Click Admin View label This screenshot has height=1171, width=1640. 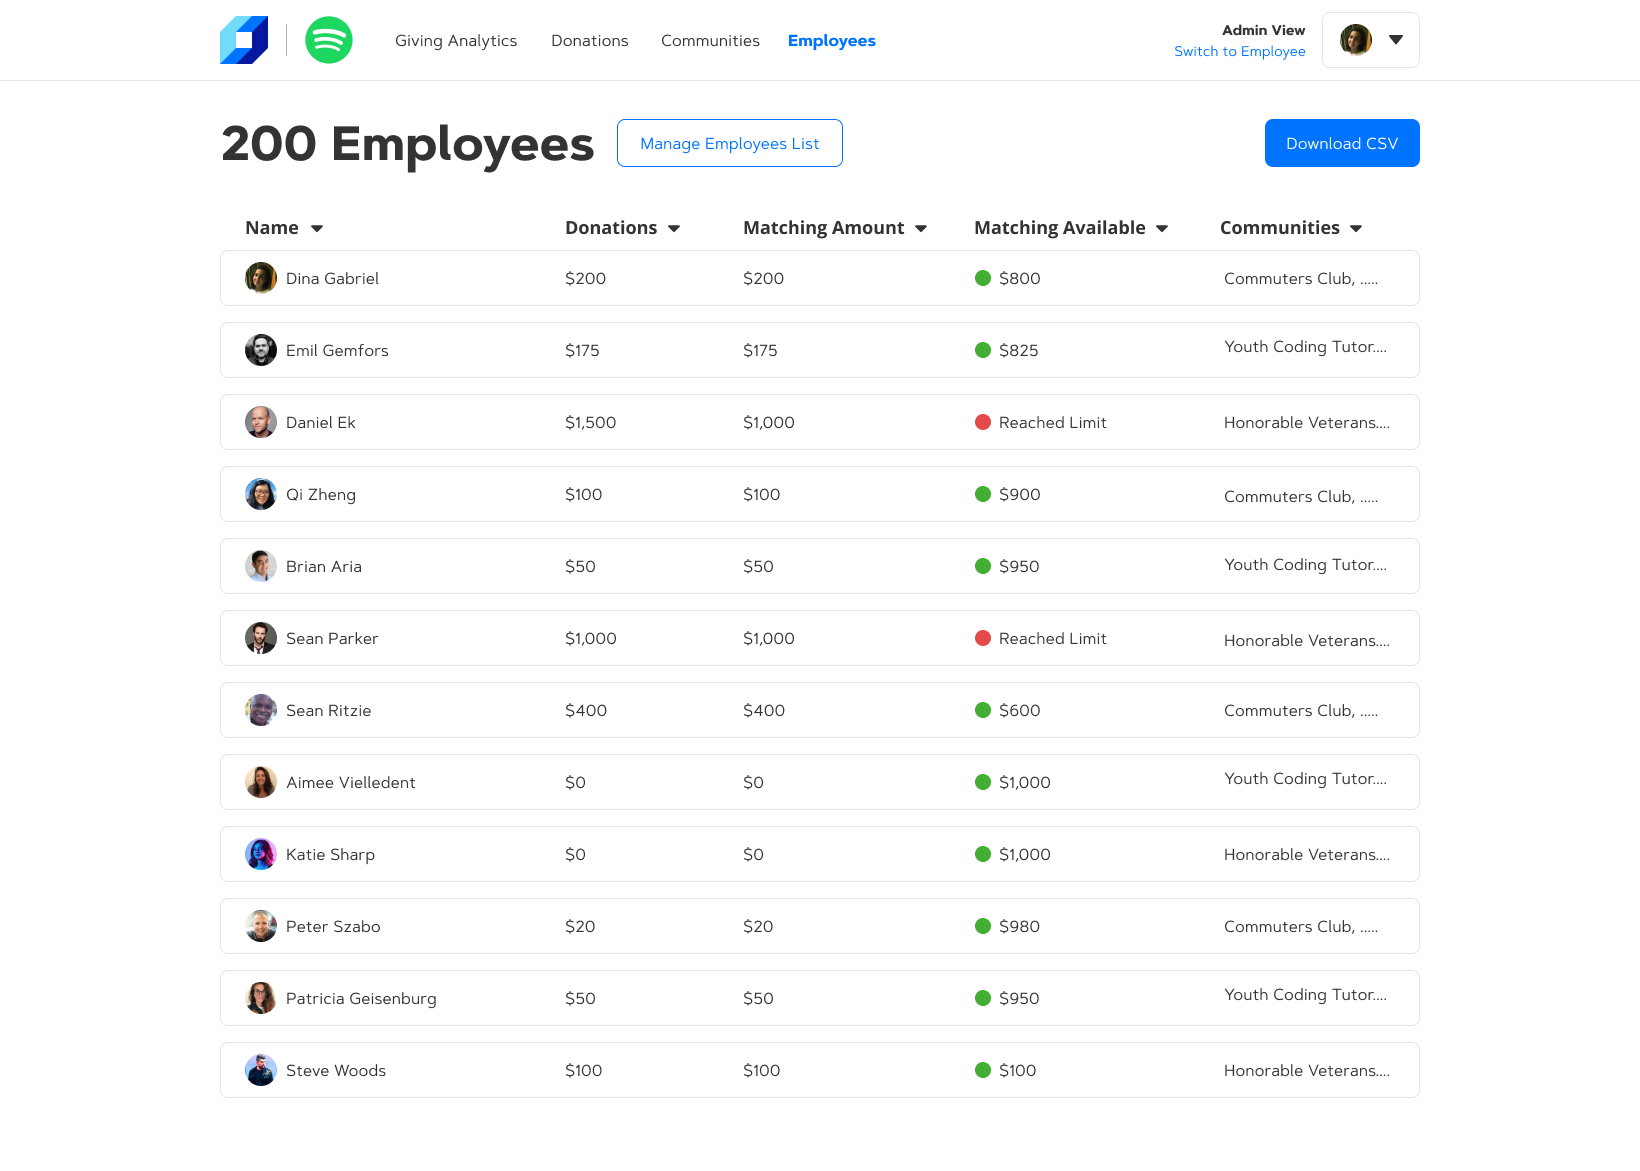1264,30
